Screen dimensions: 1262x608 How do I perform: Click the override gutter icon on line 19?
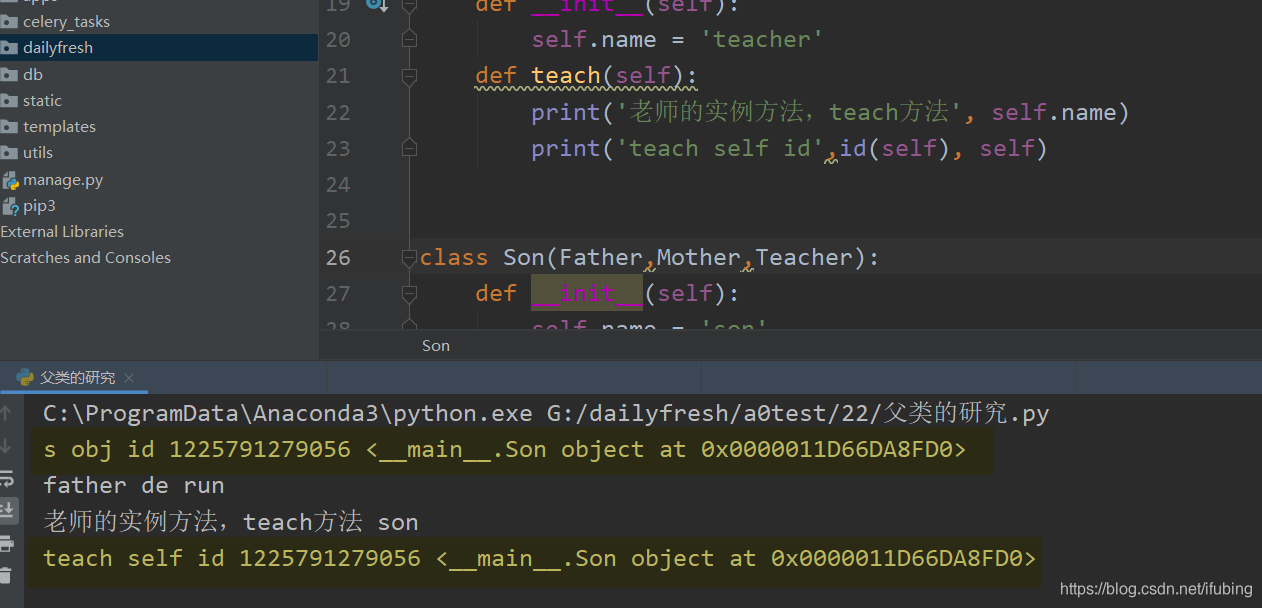pyautogui.click(x=375, y=5)
